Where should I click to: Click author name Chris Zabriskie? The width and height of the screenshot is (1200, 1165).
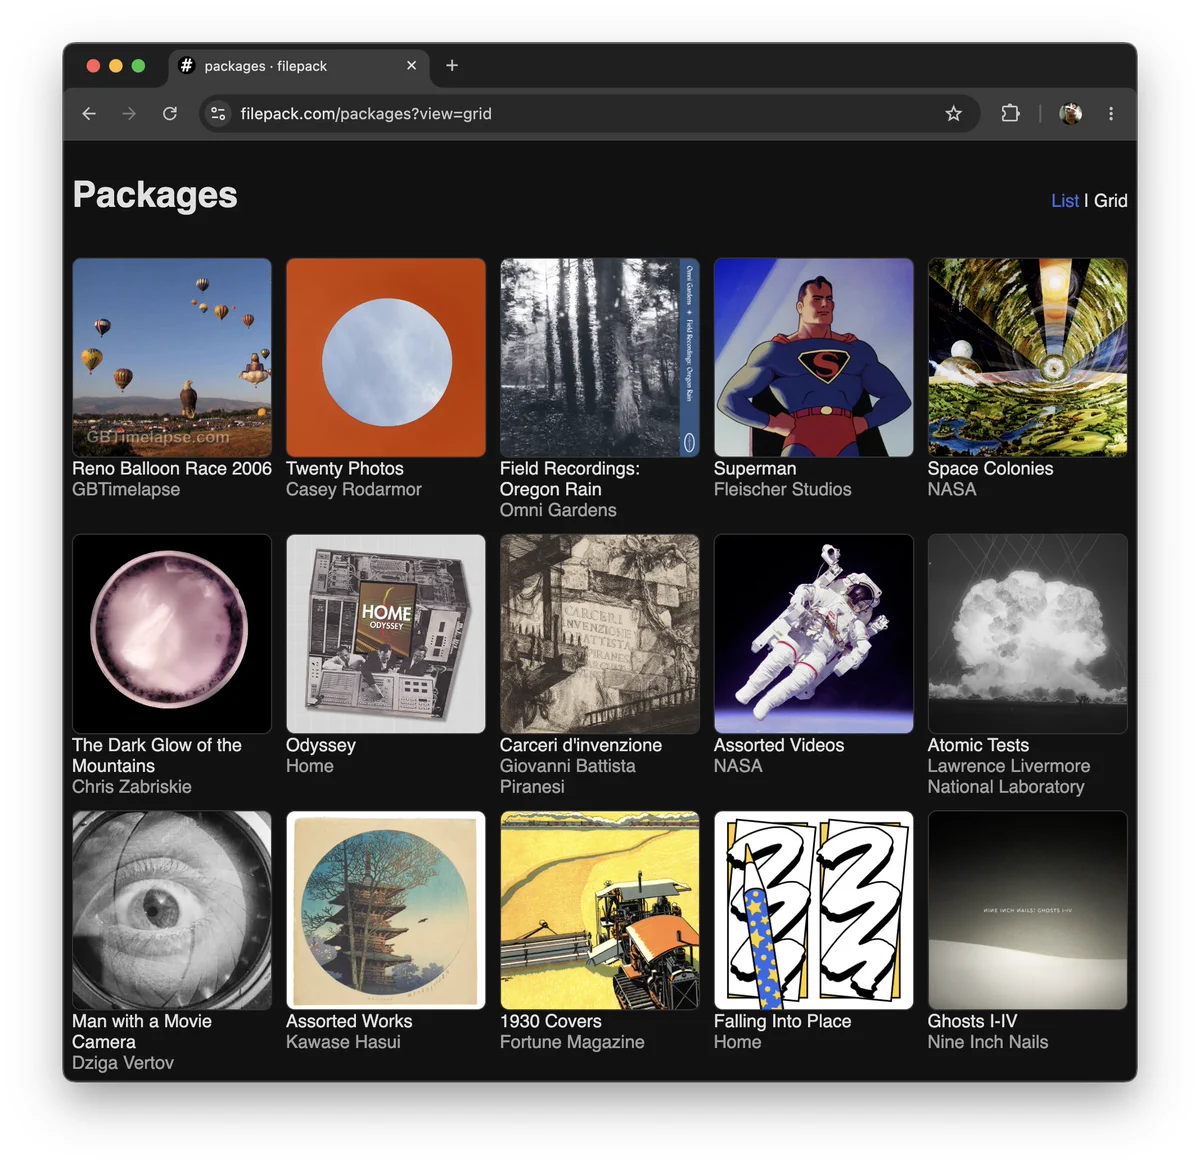(132, 787)
